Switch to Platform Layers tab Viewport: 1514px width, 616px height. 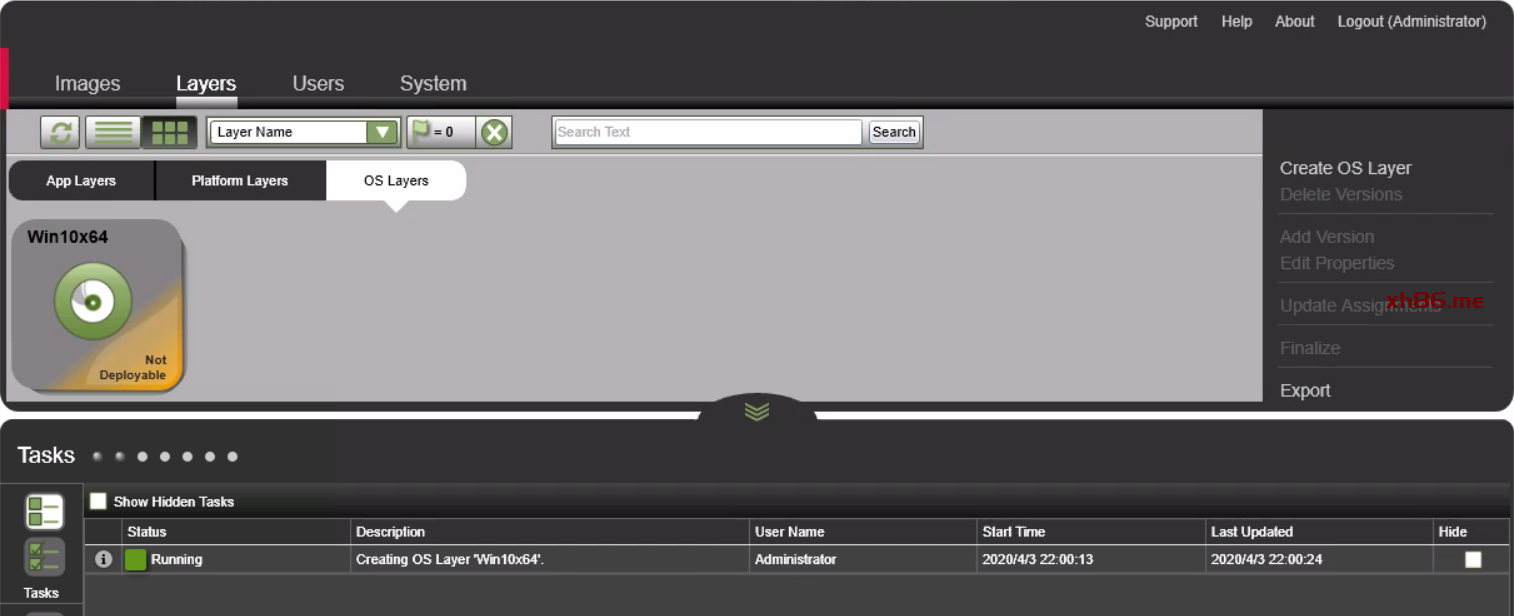click(240, 181)
